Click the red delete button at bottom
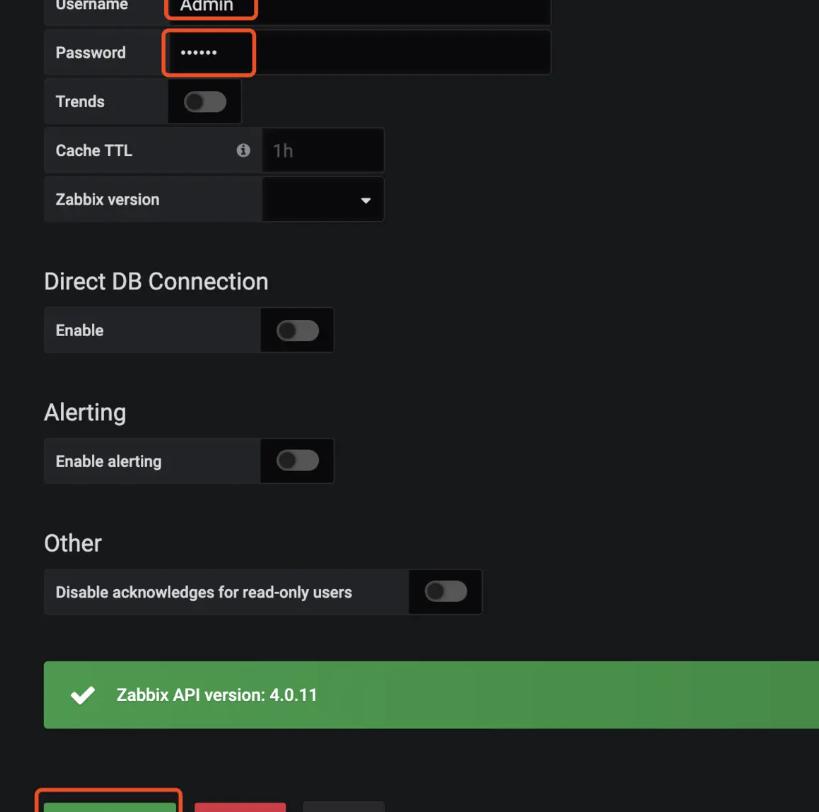 (x=240, y=807)
